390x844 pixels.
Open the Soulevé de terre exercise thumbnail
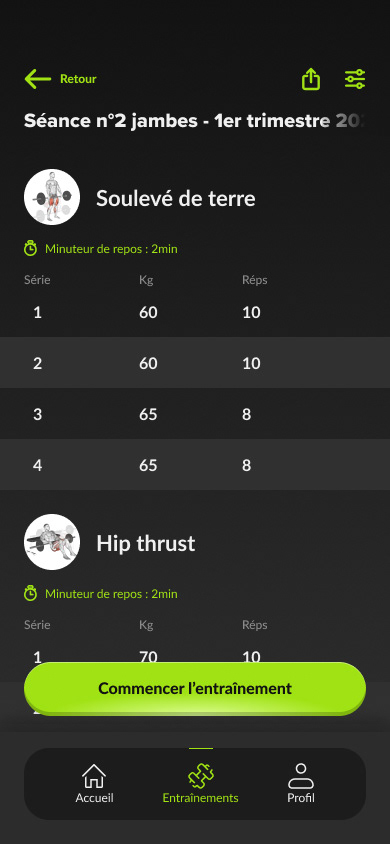coord(52,197)
